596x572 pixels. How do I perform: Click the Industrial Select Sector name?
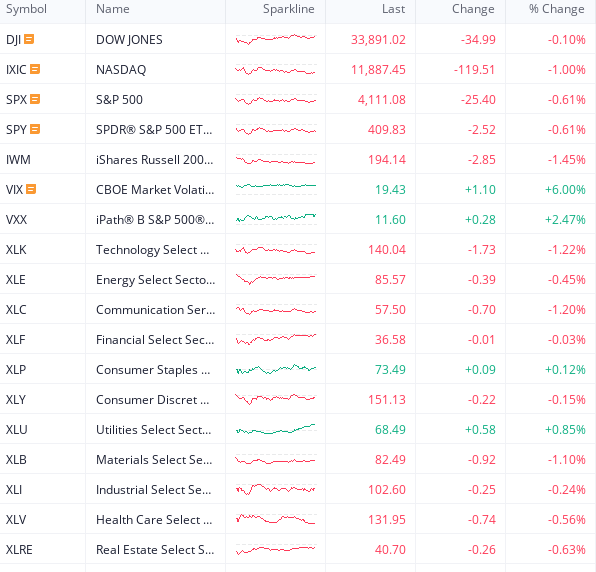pyautogui.click(x=154, y=490)
